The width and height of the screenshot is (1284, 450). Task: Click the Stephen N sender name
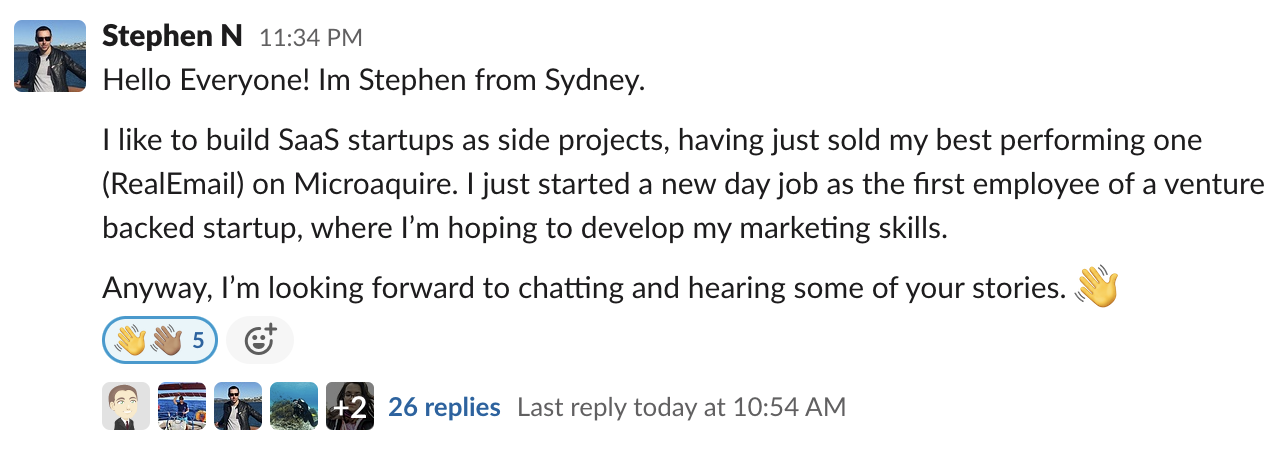172,37
